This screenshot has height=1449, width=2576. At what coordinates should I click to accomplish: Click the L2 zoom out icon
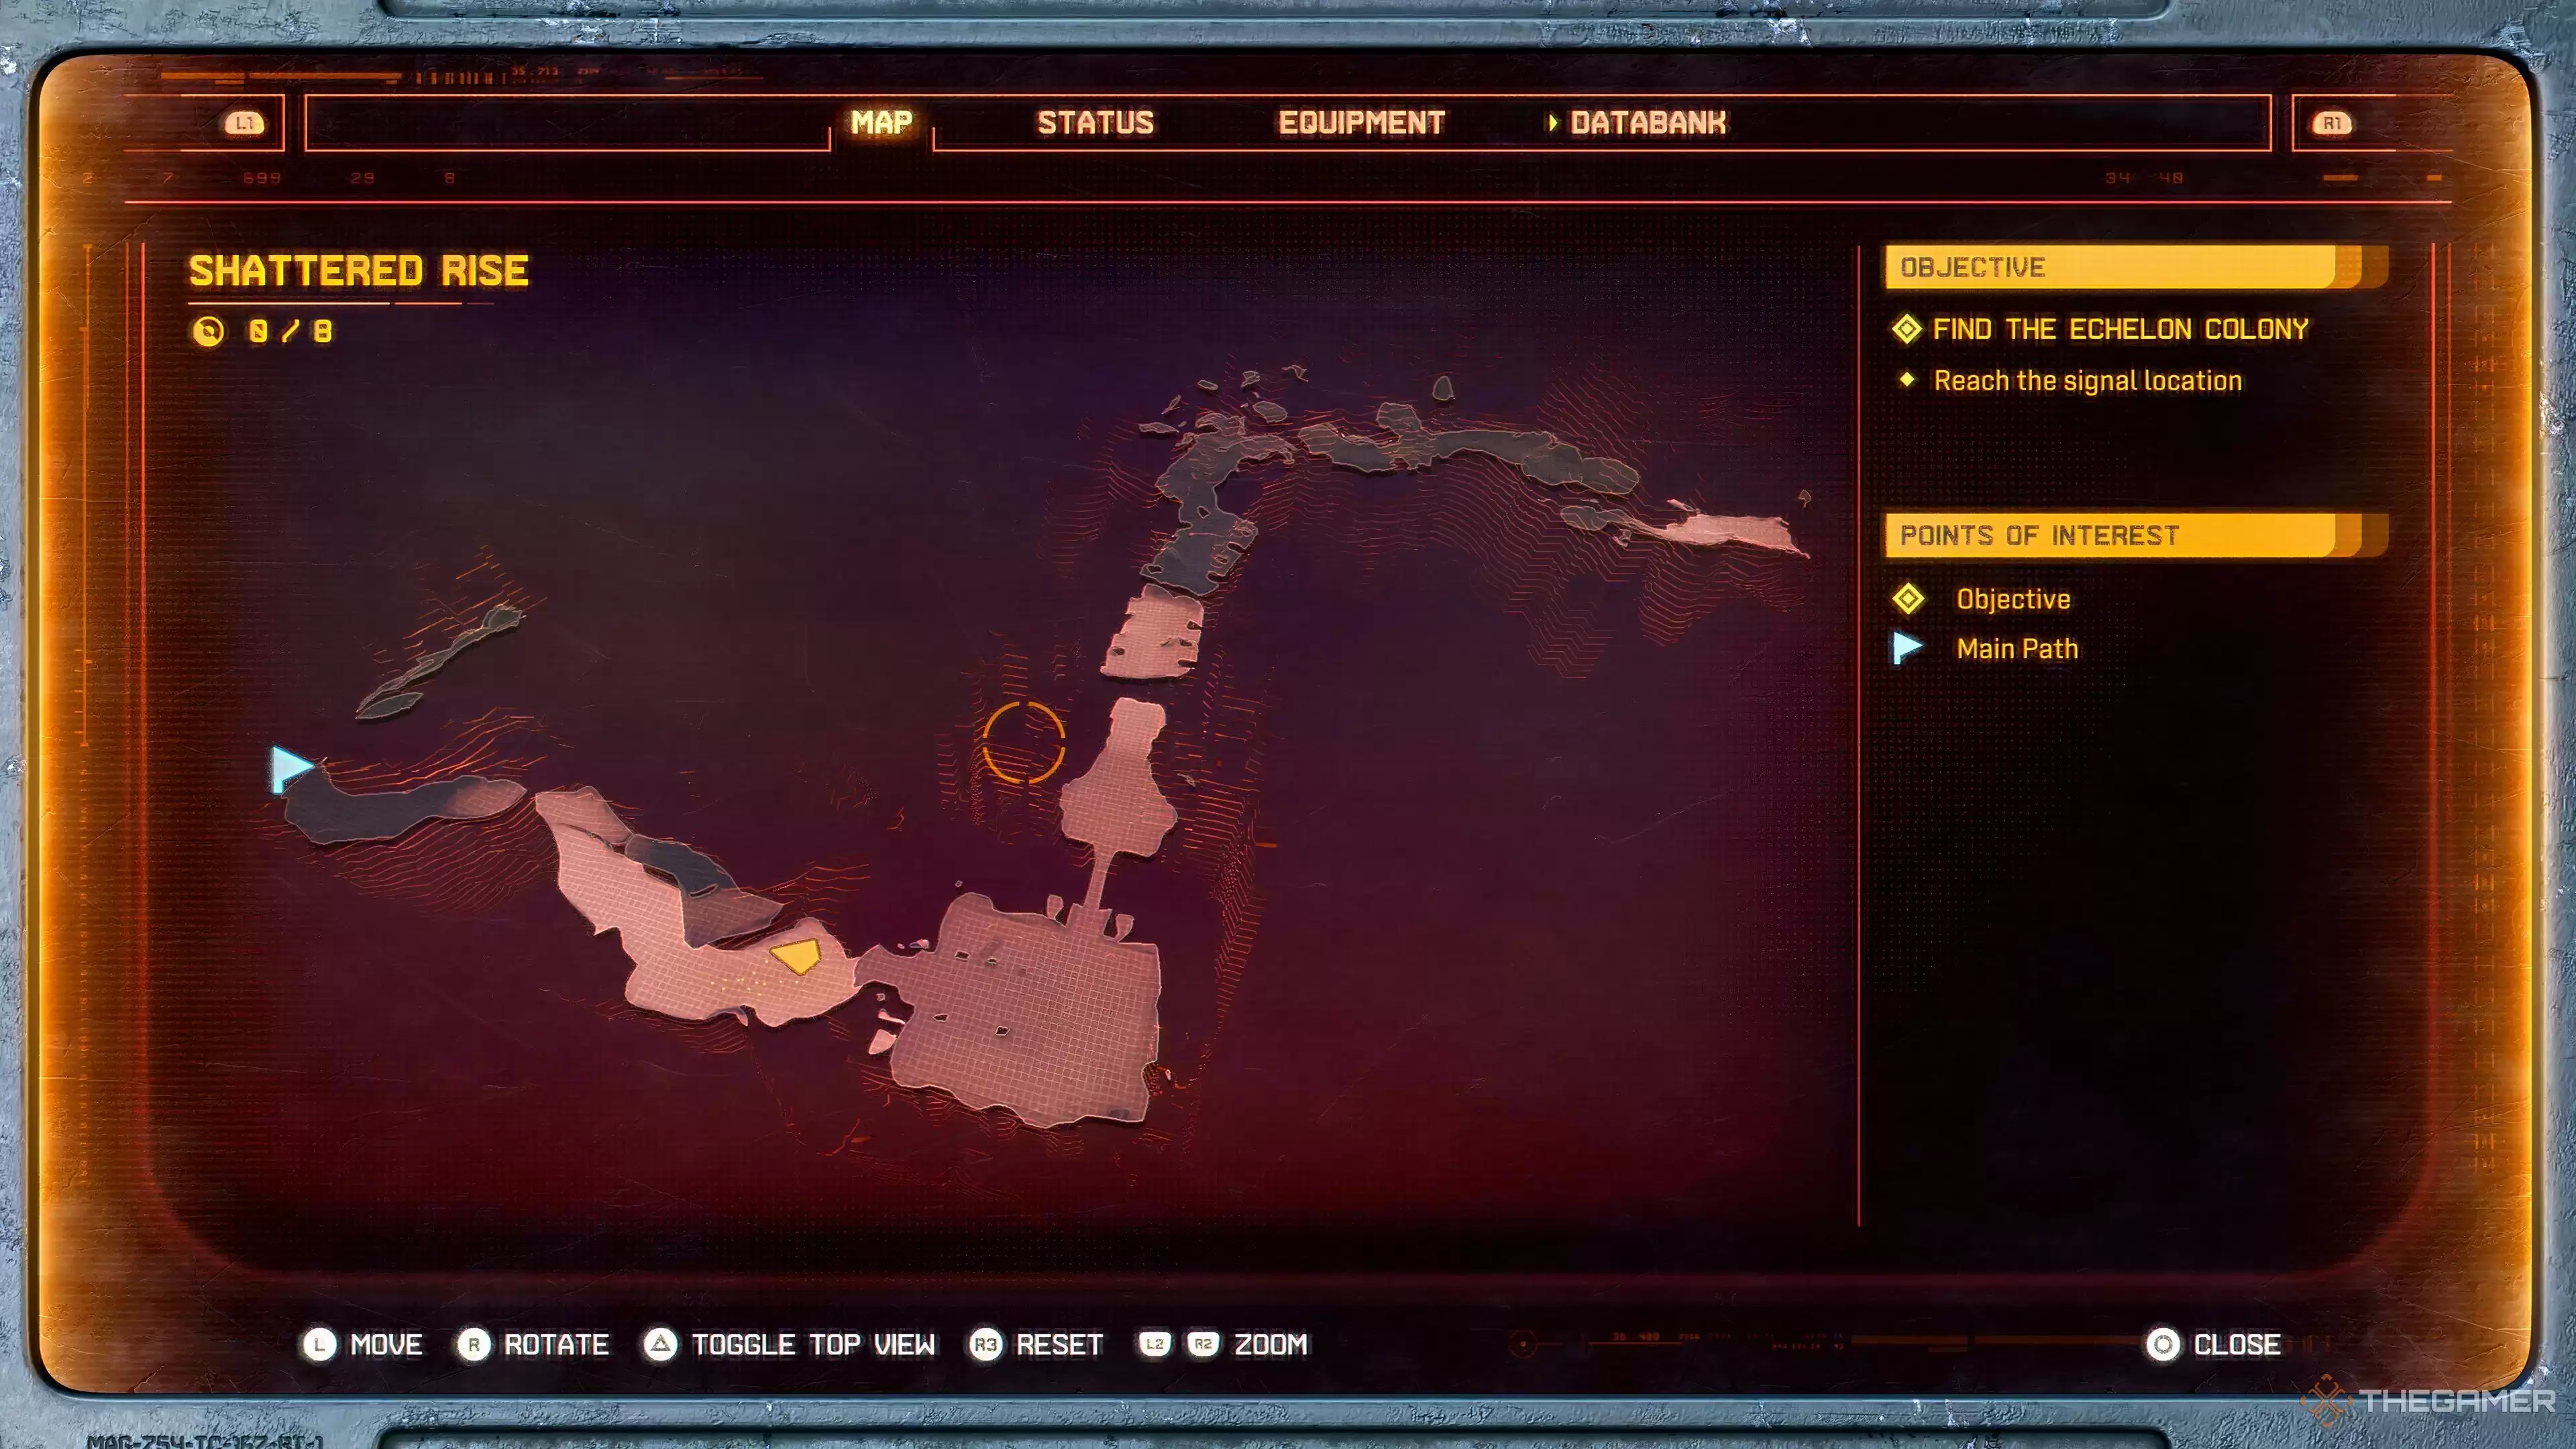1154,1344
